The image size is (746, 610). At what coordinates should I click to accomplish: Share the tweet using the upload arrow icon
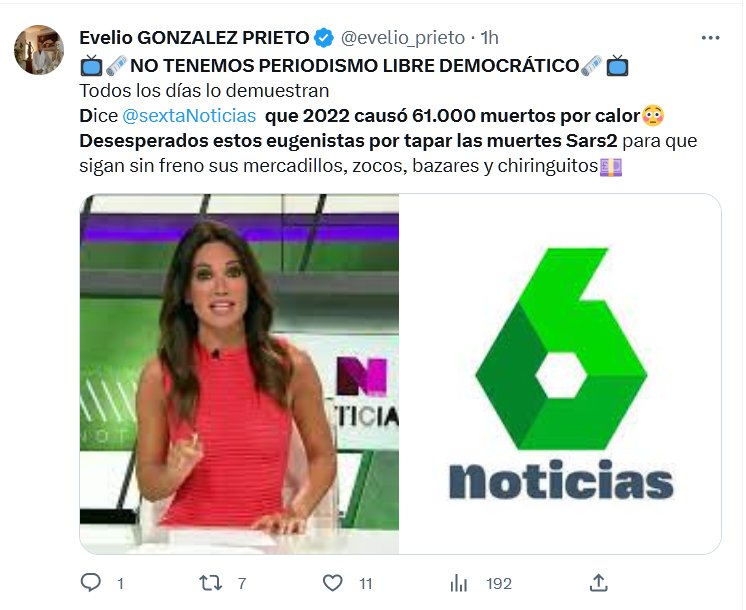click(599, 582)
